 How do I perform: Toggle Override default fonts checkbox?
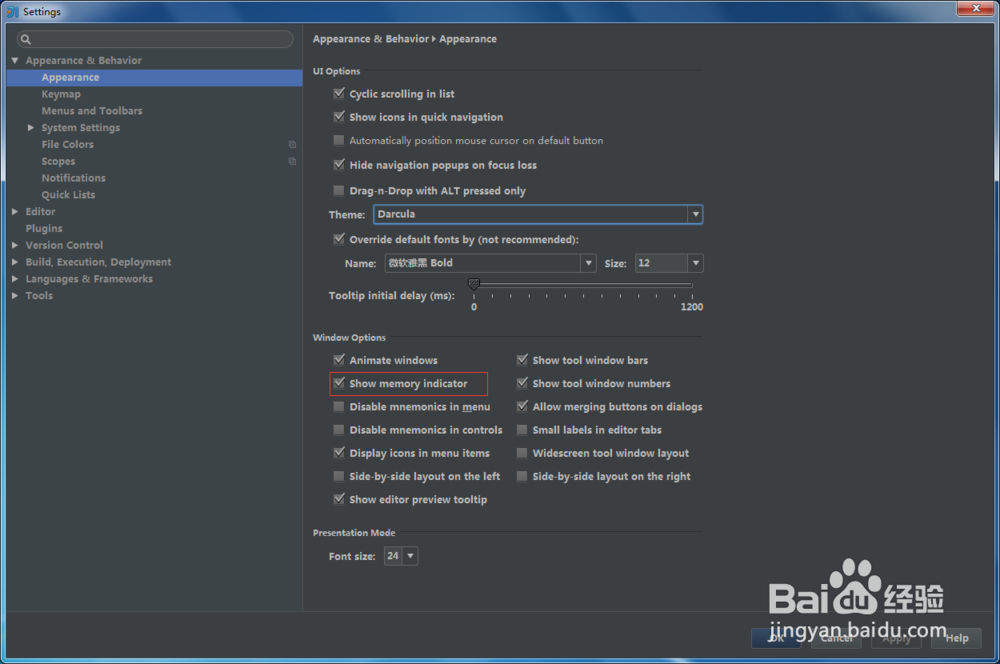(339, 239)
